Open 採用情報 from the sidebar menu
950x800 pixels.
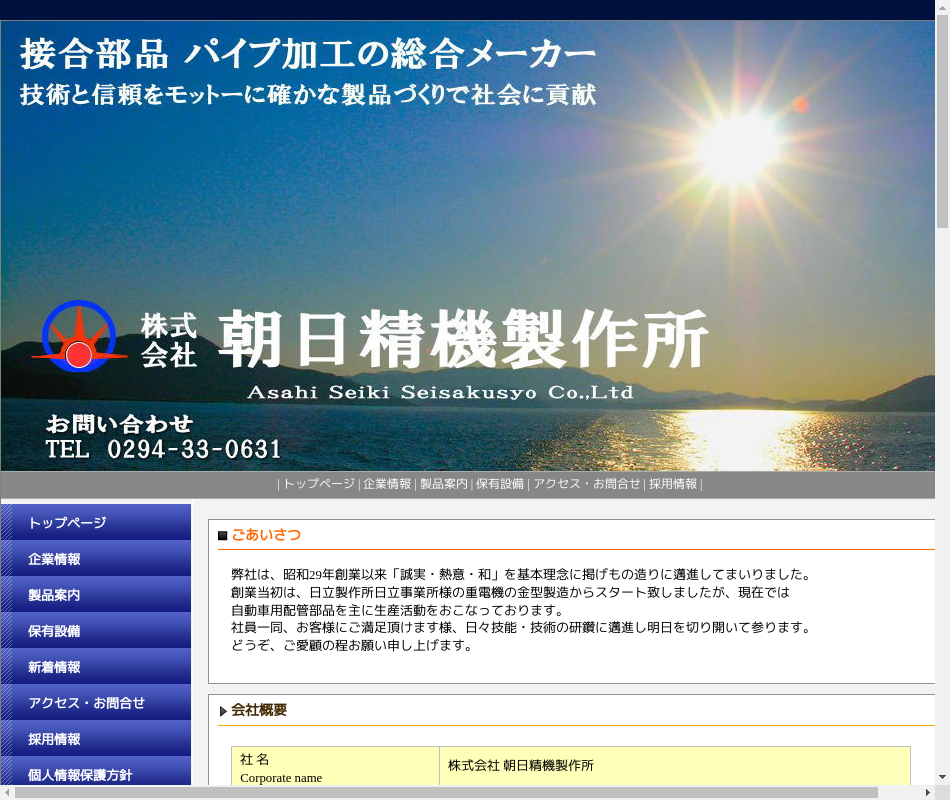[54, 739]
